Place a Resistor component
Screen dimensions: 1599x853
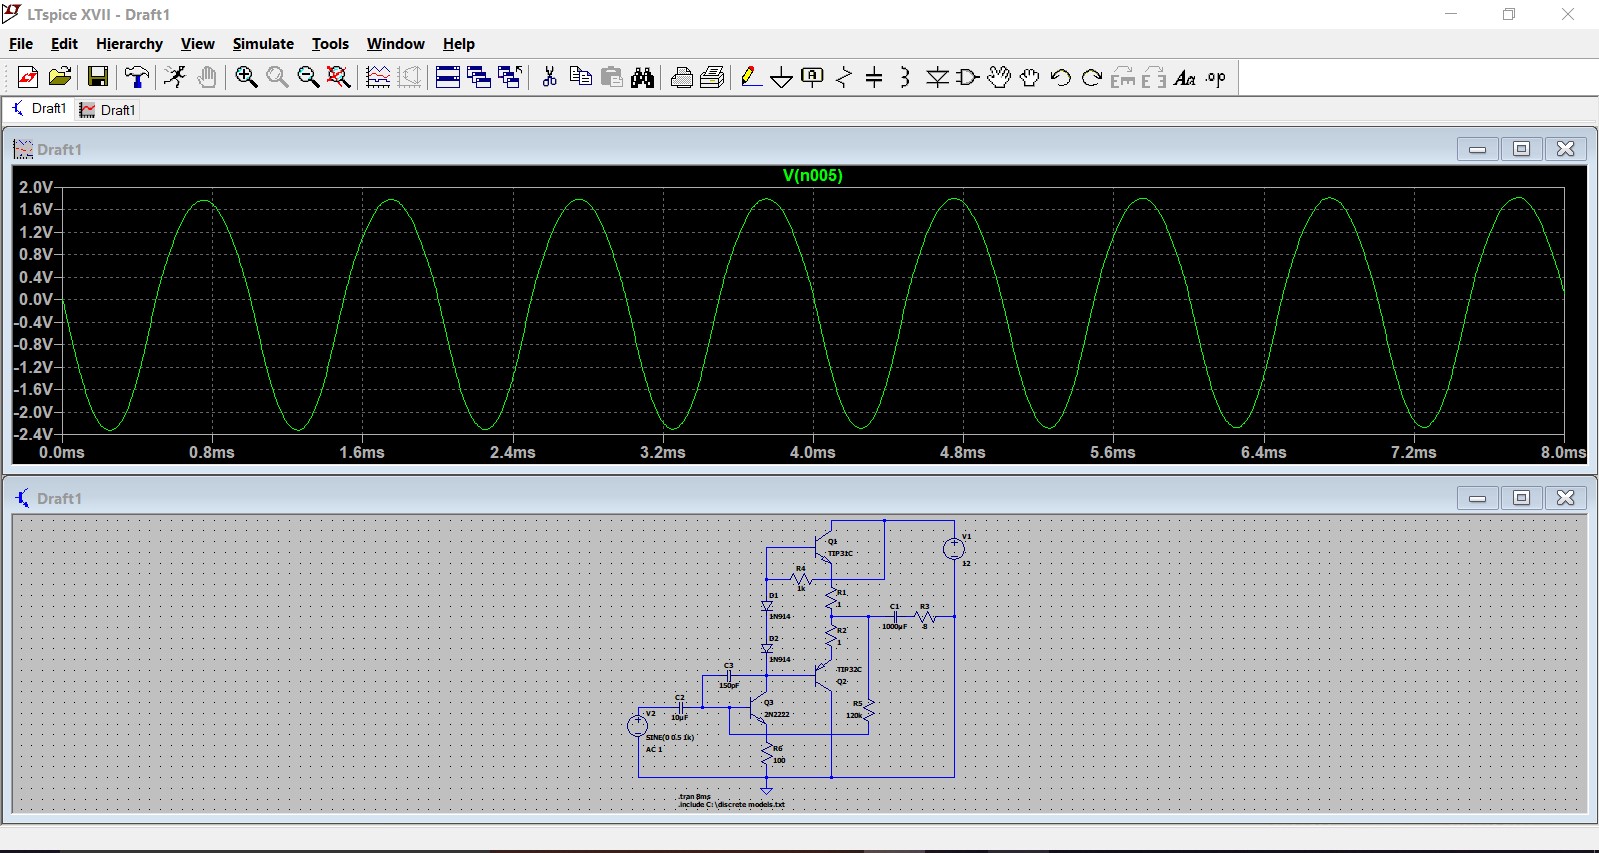click(x=844, y=77)
